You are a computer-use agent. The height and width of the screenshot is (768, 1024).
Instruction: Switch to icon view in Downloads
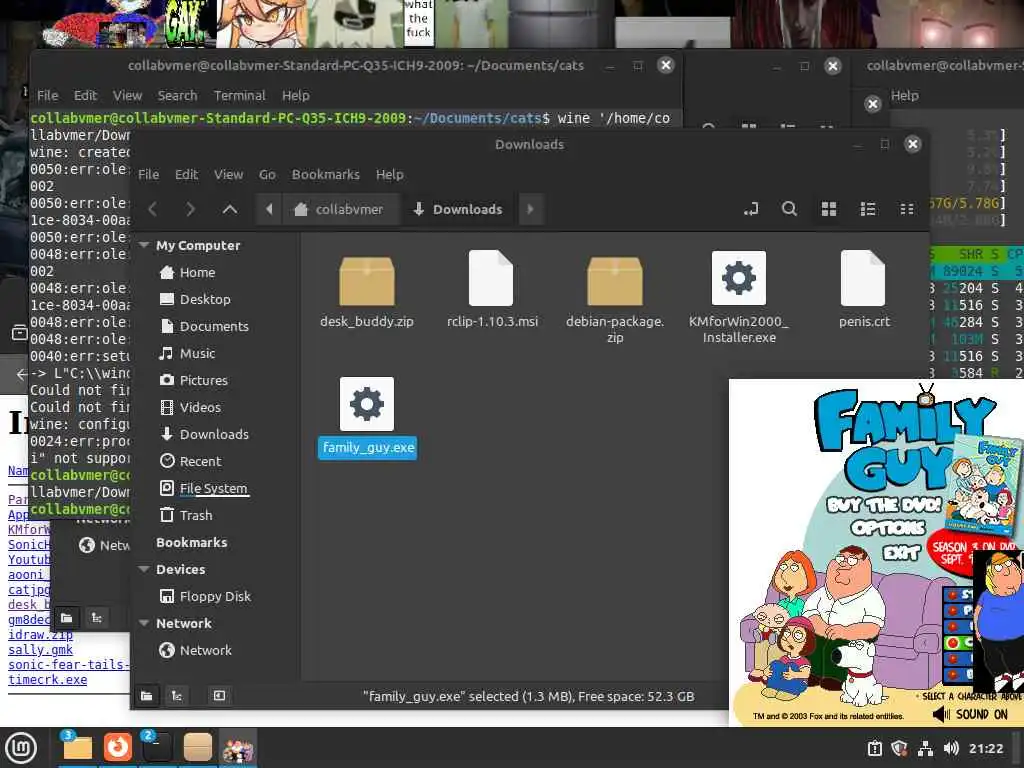point(829,209)
